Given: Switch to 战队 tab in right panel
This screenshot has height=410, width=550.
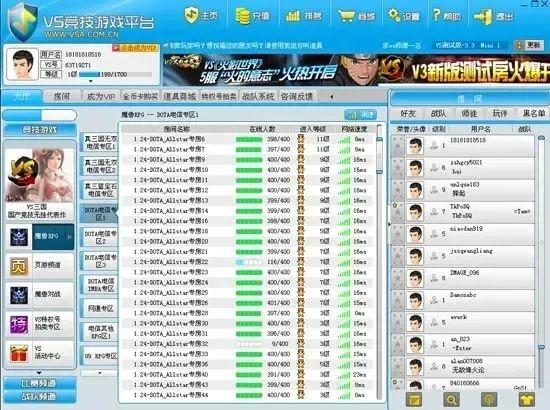Looking at the screenshot, I should [x=438, y=113].
